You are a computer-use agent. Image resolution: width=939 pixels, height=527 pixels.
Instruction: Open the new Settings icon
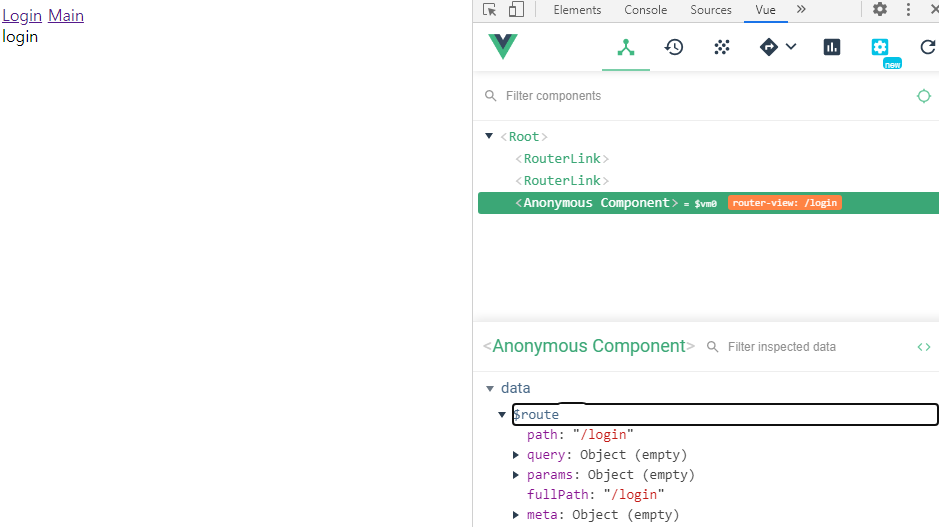(880, 47)
